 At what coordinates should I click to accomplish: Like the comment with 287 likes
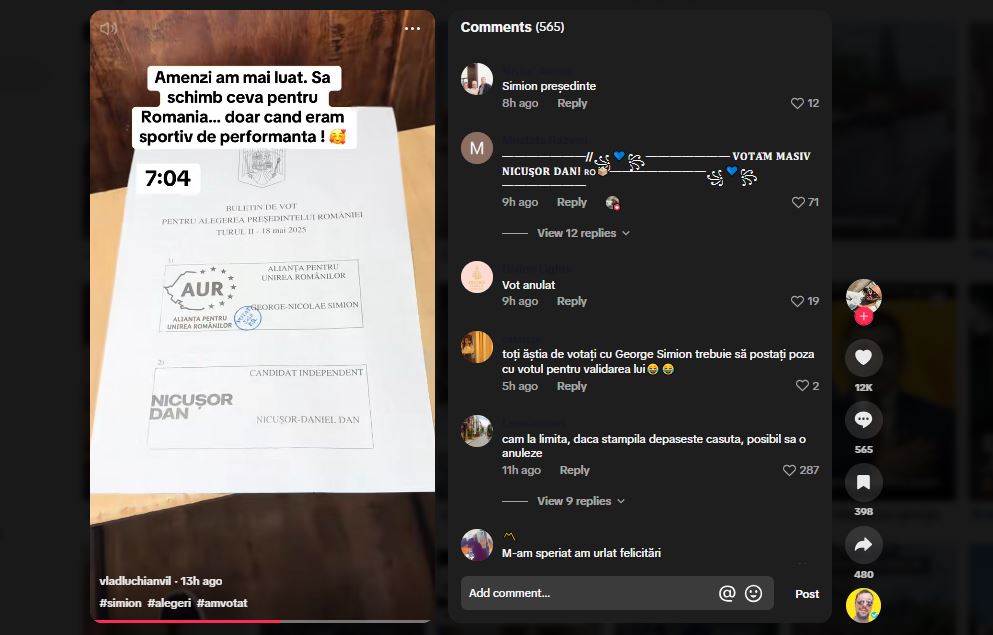[x=789, y=470]
